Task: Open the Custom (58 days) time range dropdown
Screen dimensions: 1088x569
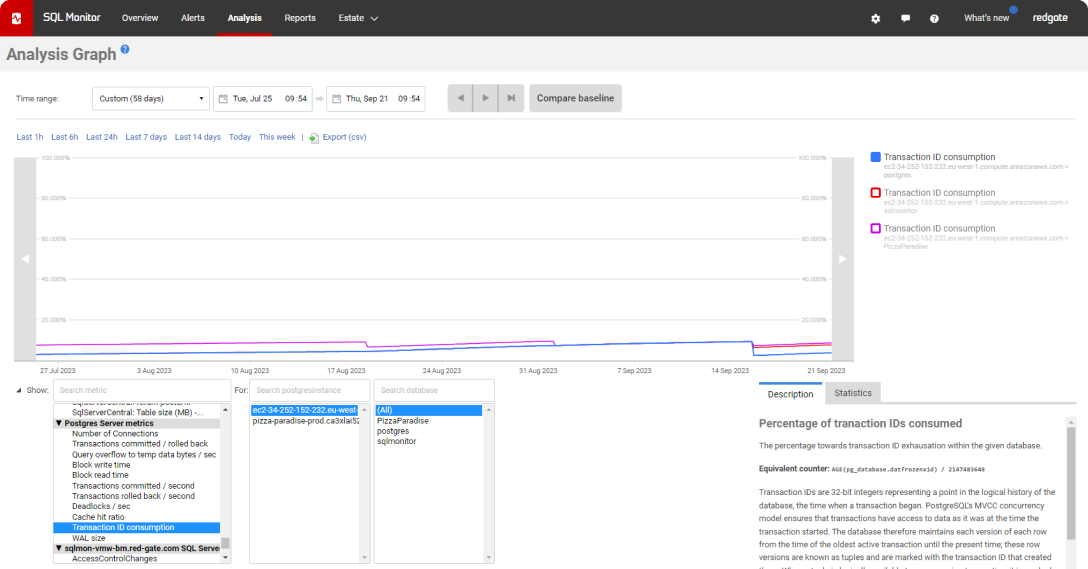Action: pyautogui.click(x=151, y=99)
